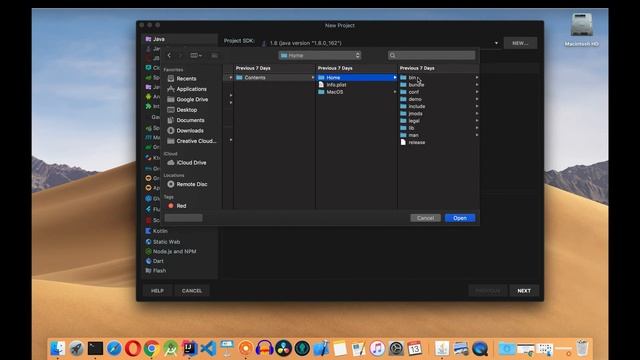Open Google Drive in Favorites sidebar
Image resolution: width=640 pixels, height=360 pixels.
(x=188, y=99)
